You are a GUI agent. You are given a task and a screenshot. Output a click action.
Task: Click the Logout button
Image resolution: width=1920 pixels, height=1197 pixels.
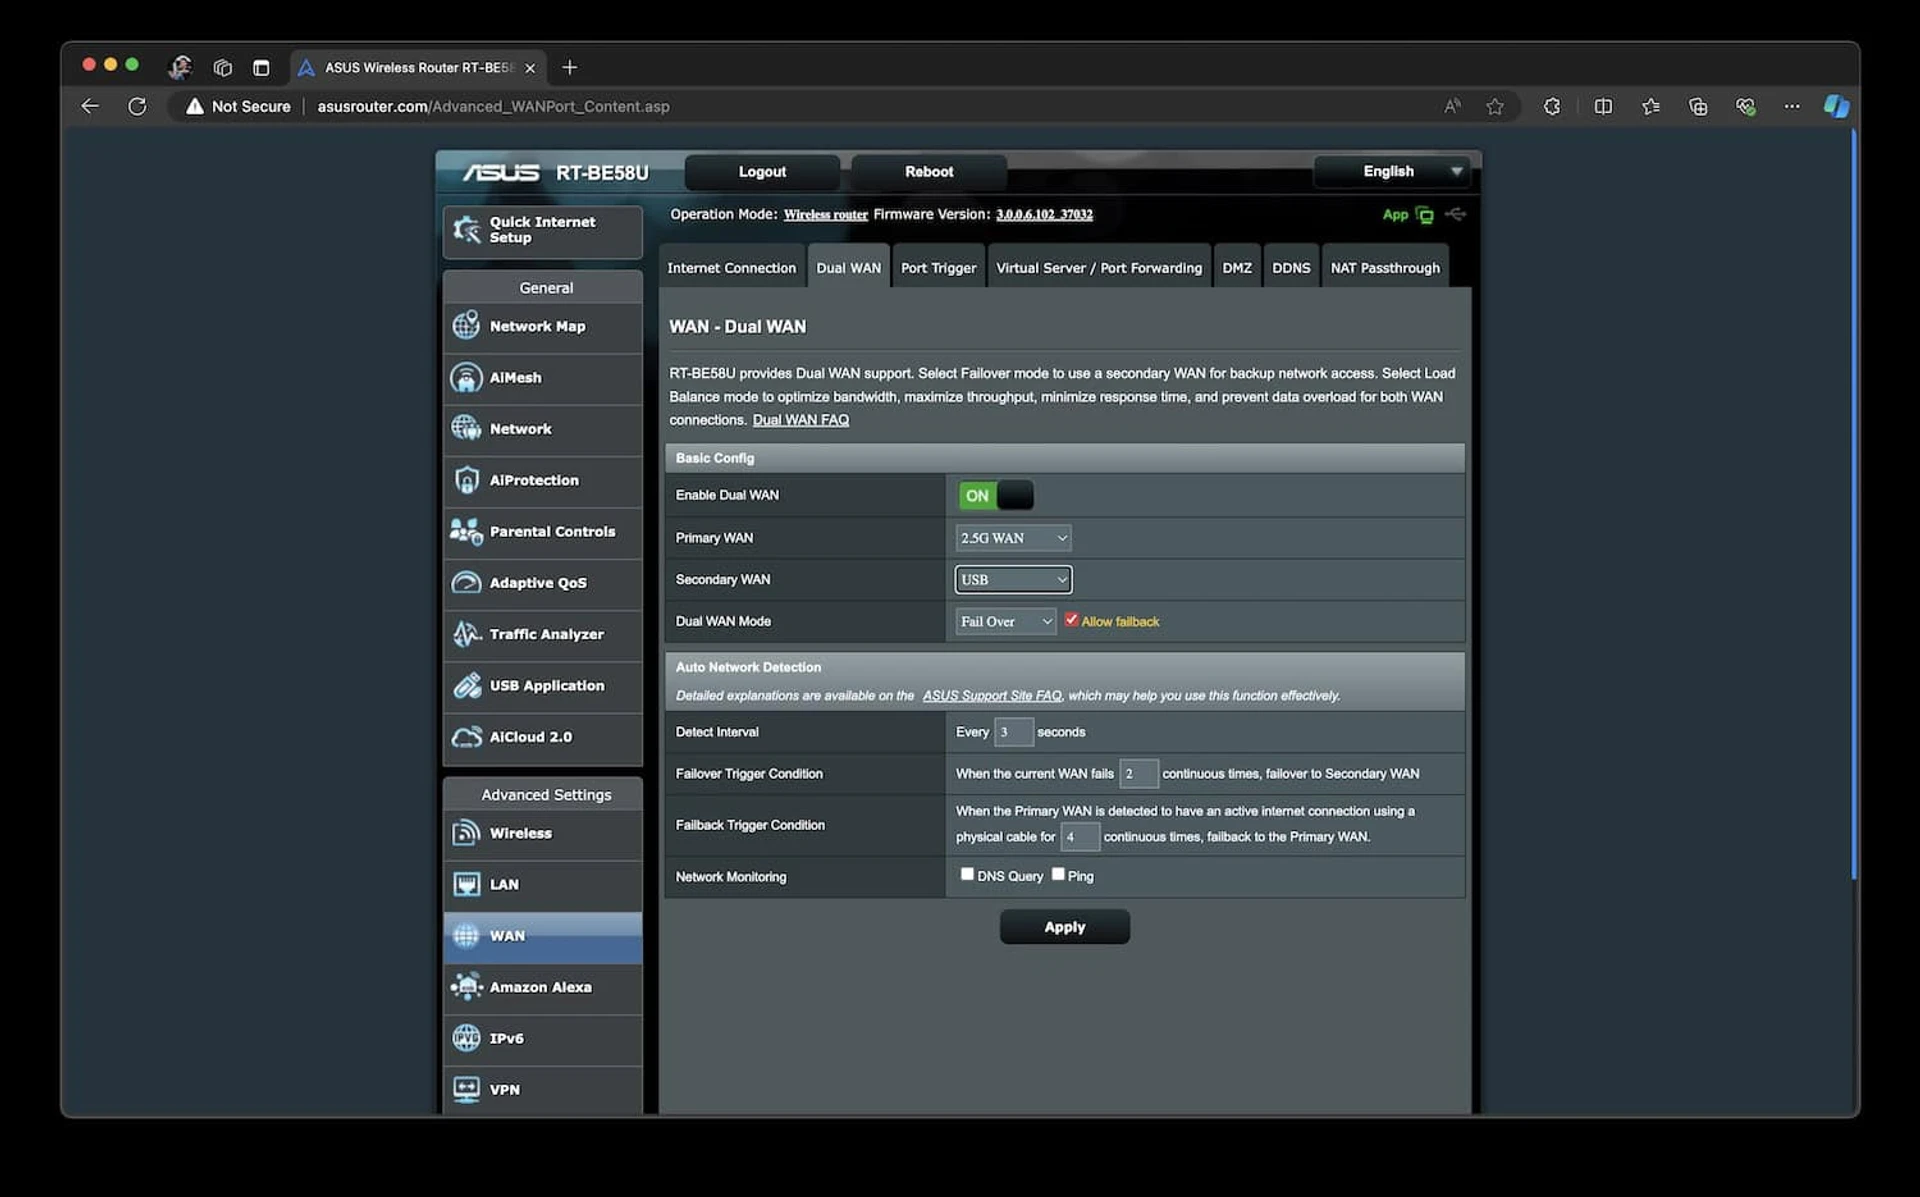tap(762, 172)
